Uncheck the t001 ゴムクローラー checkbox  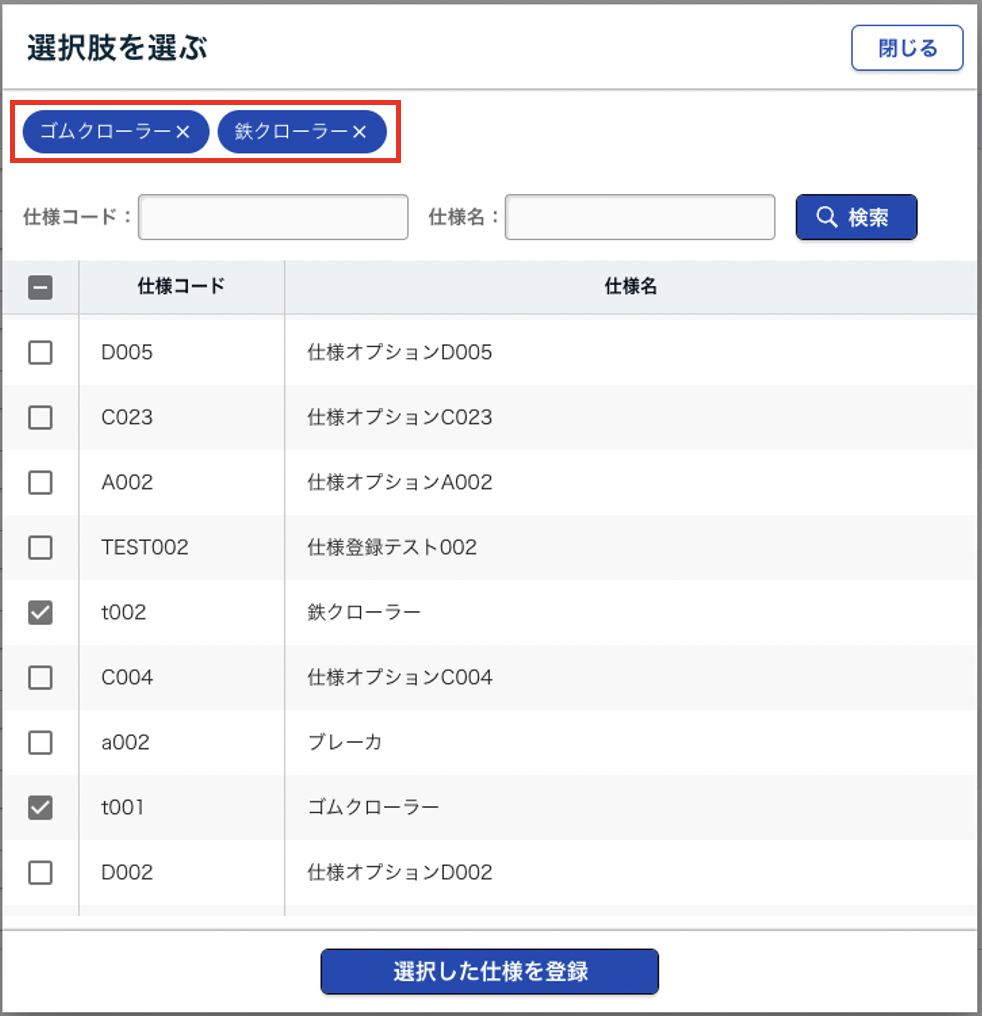click(40, 807)
